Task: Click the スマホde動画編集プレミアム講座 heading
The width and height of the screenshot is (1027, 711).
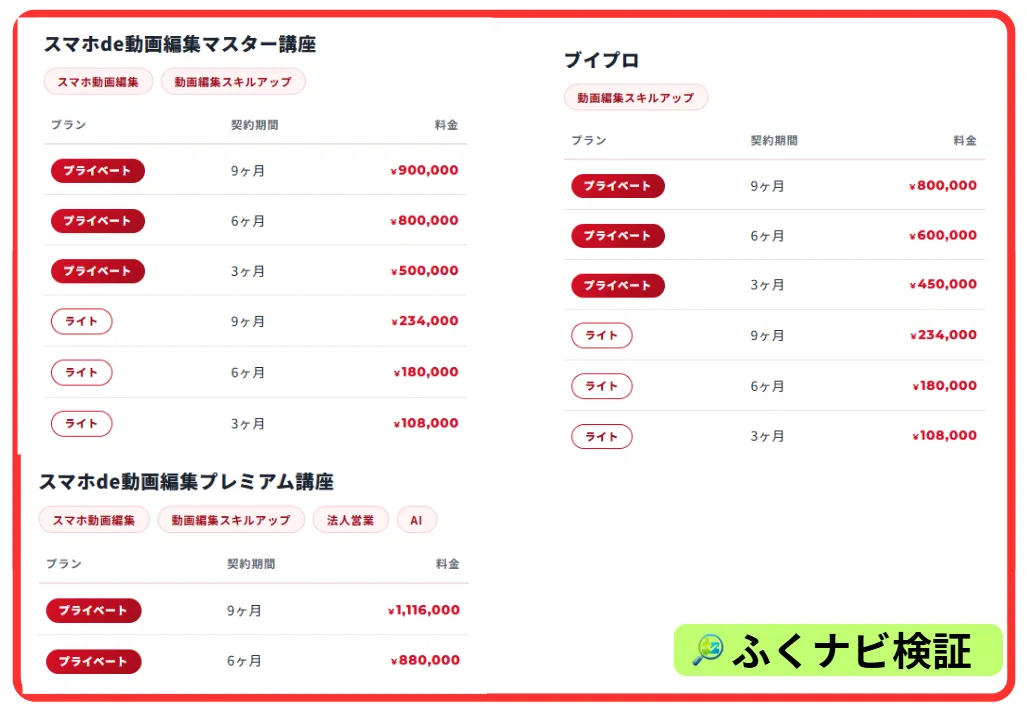Action: pyautogui.click(x=187, y=482)
